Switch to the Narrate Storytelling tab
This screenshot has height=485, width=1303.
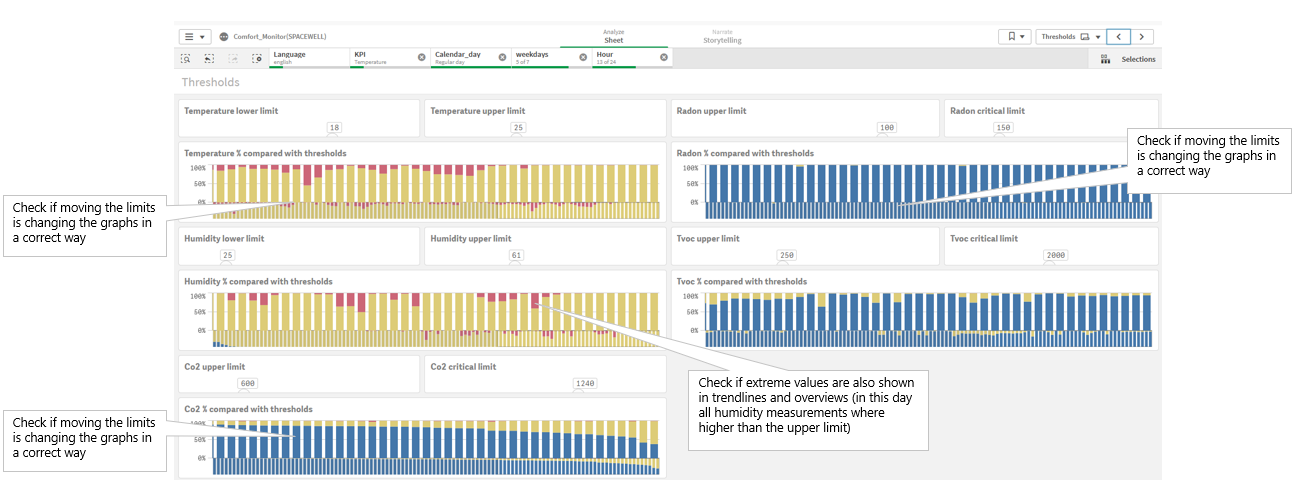click(x=722, y=36)
